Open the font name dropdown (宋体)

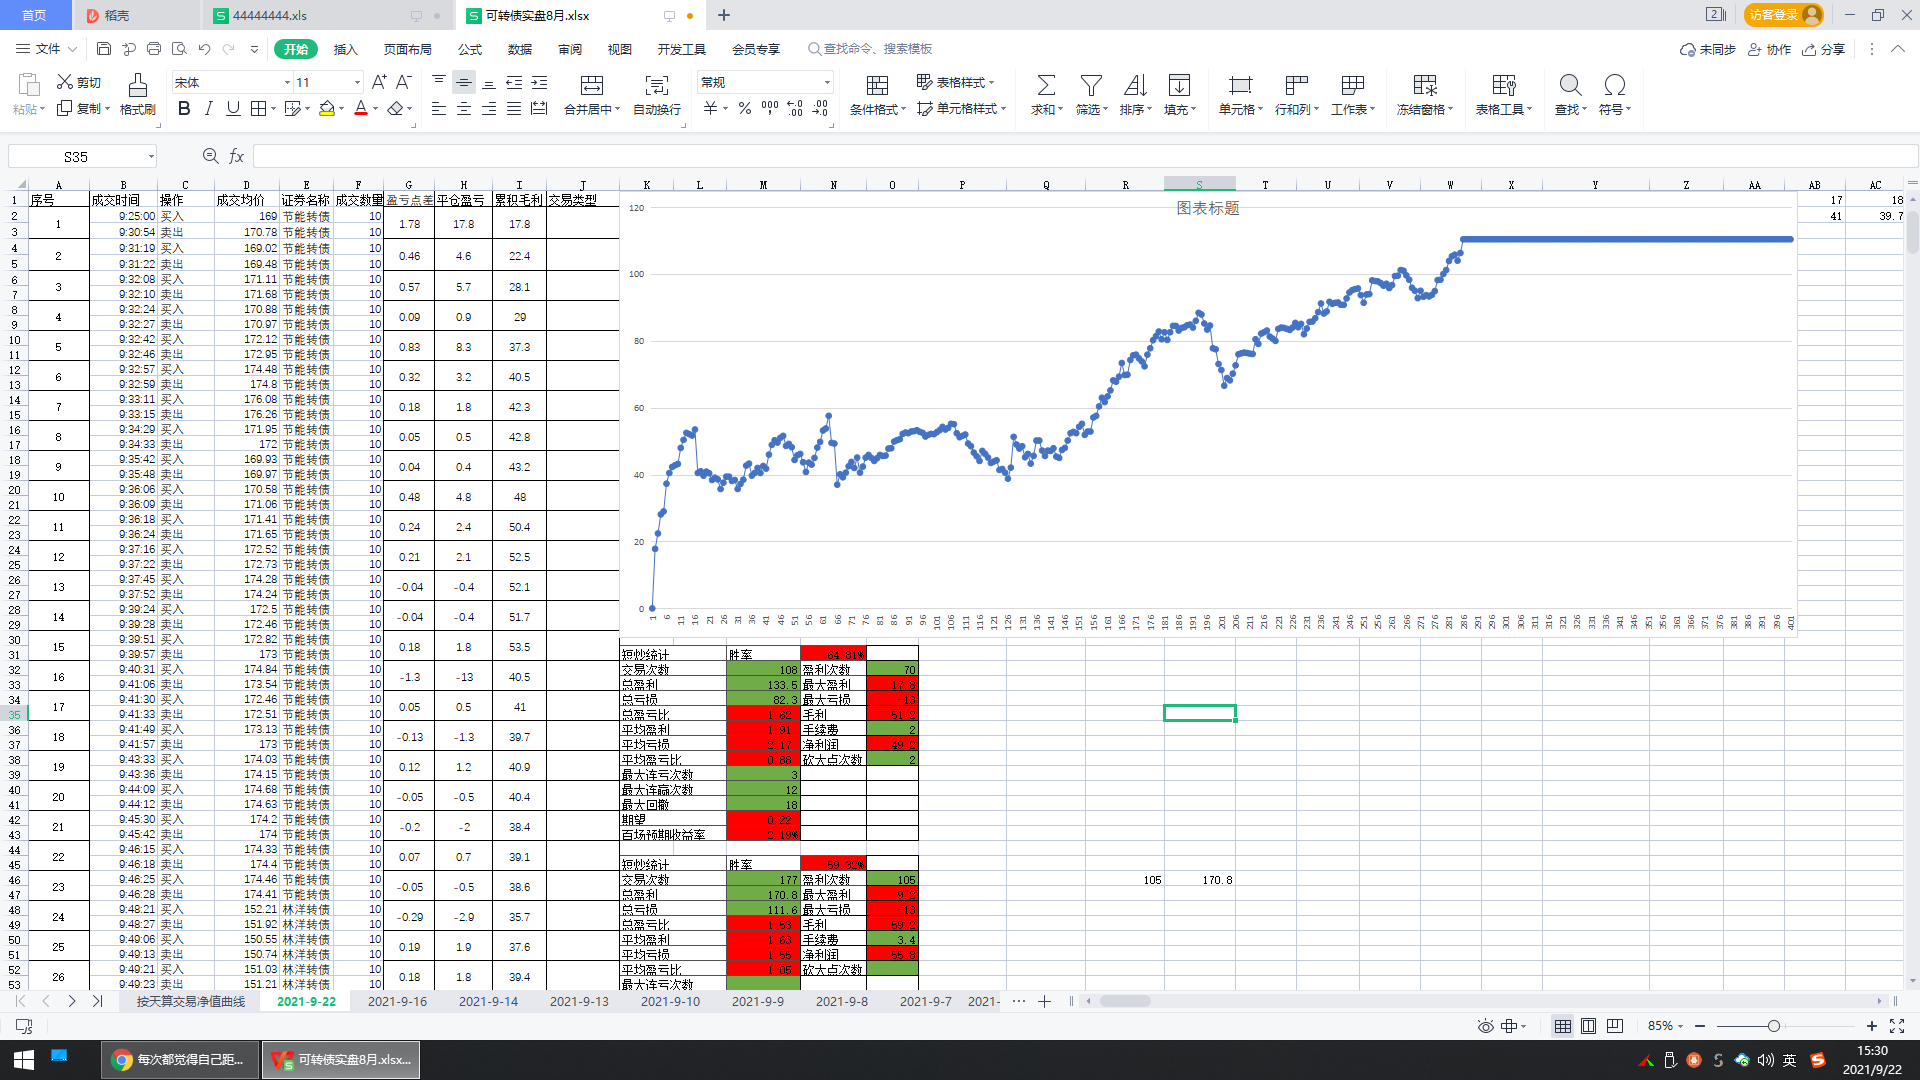[x=287, y=83]
